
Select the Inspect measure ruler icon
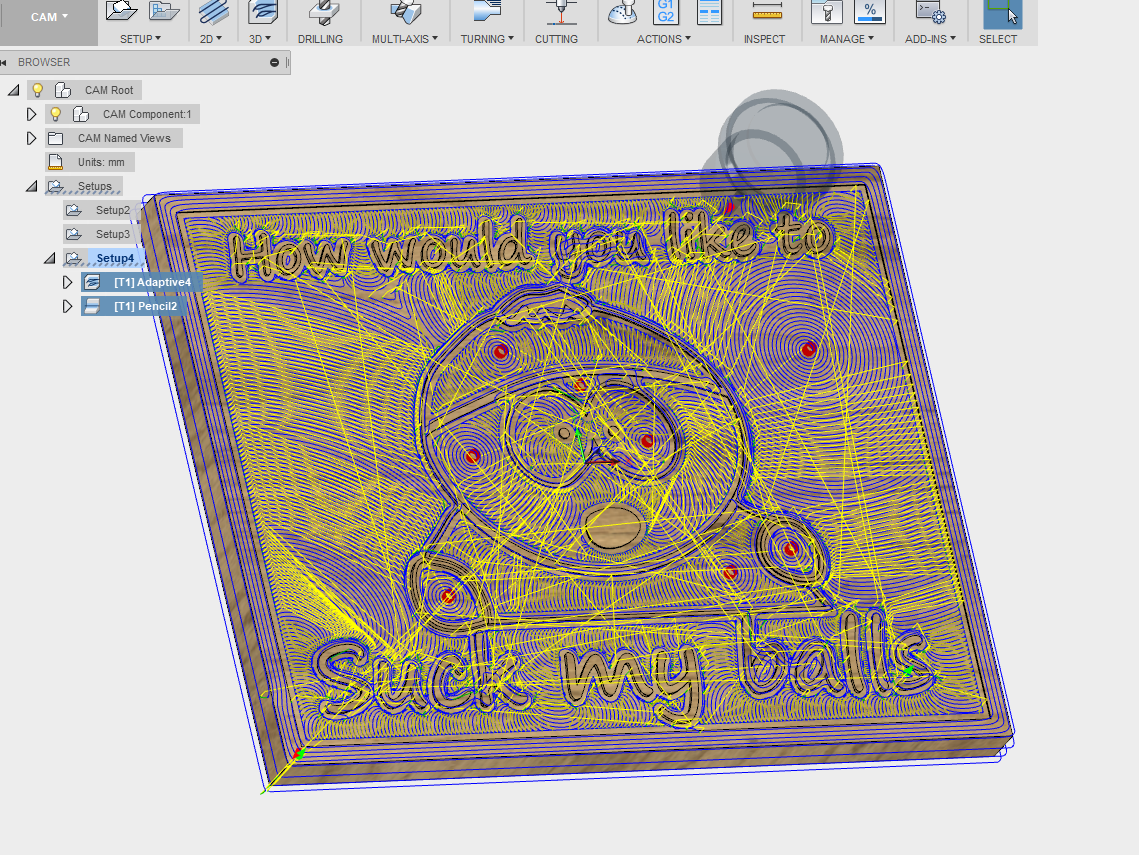(x=765, y=12)
